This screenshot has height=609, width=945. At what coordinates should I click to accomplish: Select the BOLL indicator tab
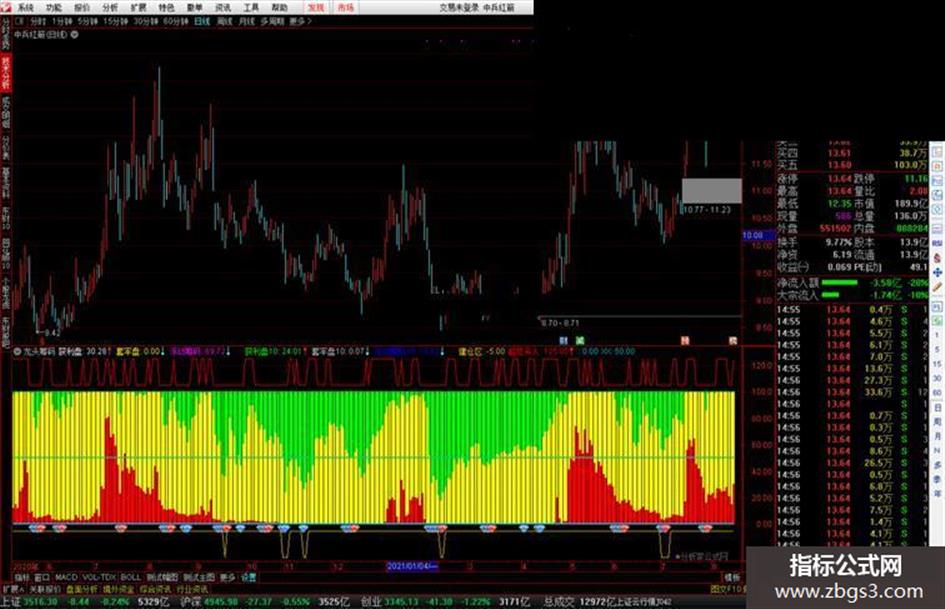[x=131, y=577]
